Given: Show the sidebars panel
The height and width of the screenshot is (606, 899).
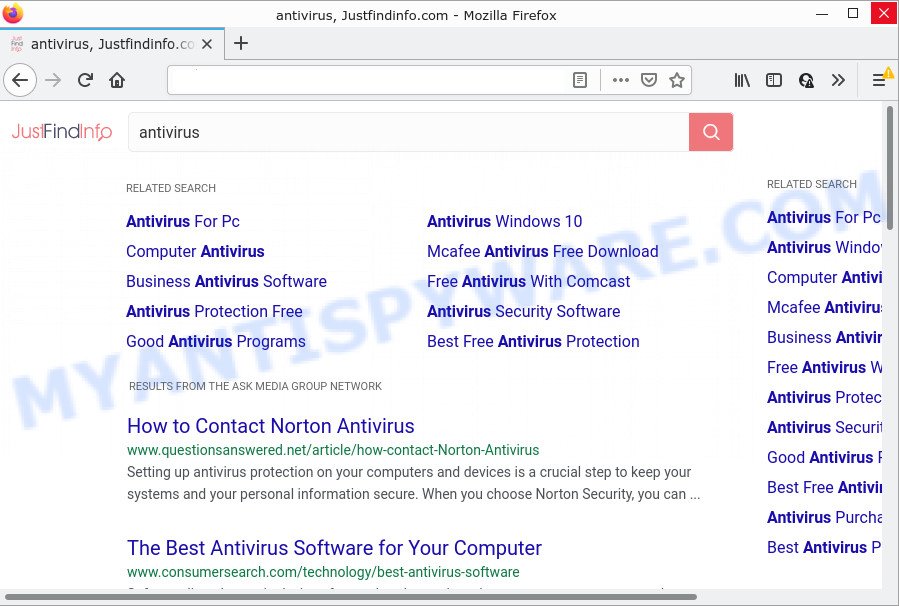Looking at the screenshot, I should [773, 80].
